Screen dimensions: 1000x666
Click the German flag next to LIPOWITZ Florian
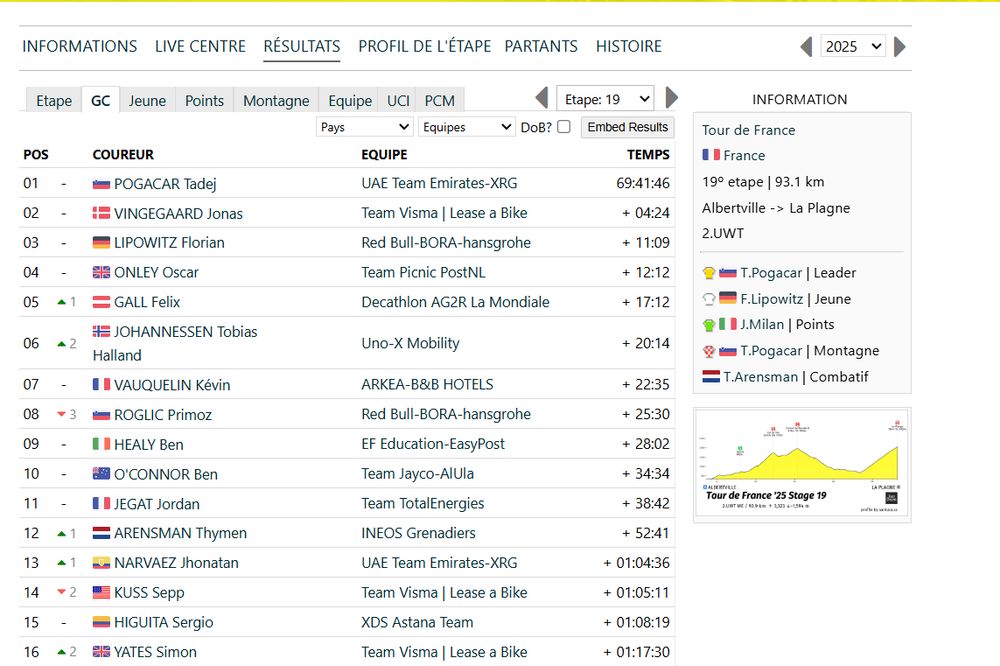click(101, 242)
